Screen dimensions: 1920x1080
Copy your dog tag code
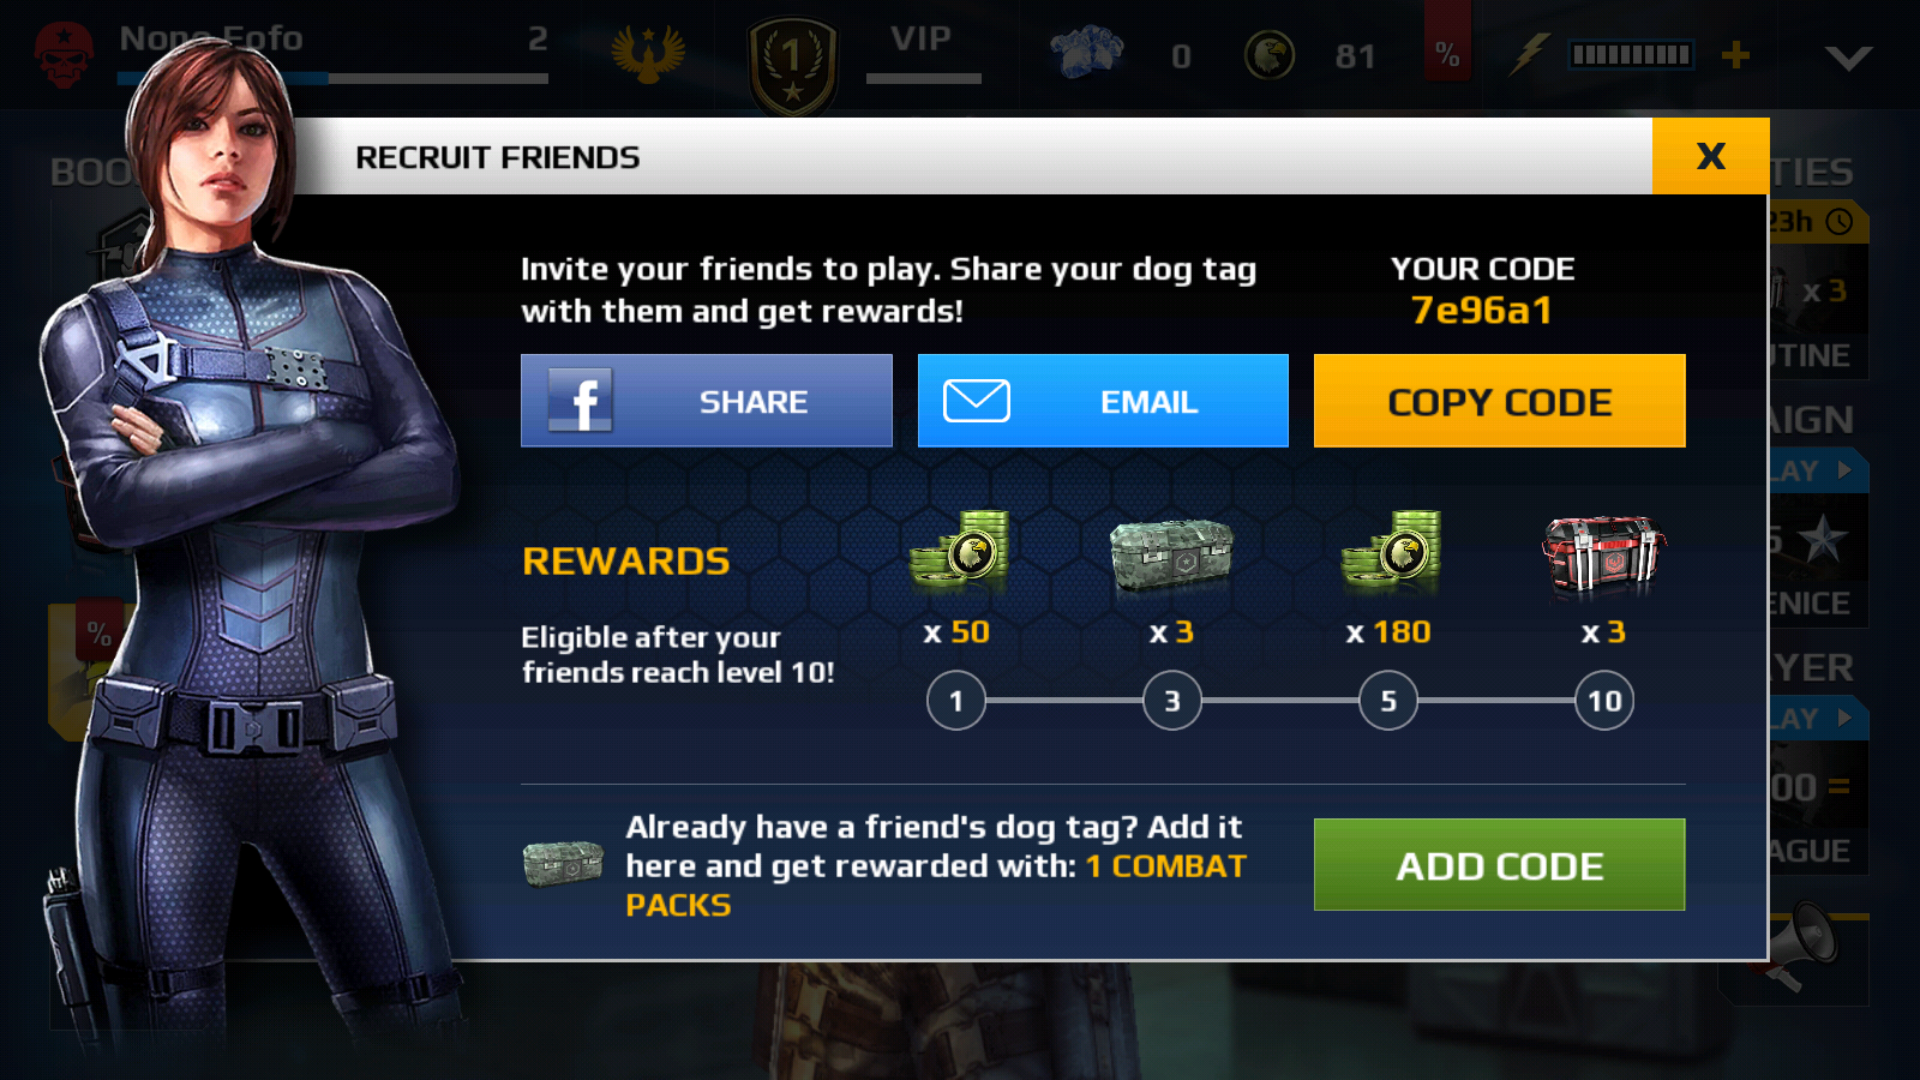click(x=1499, y=401)
